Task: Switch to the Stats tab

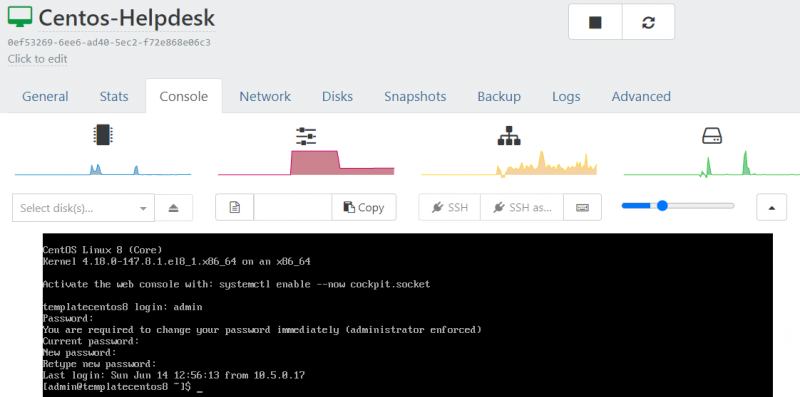Action: [x=114, y=96]
